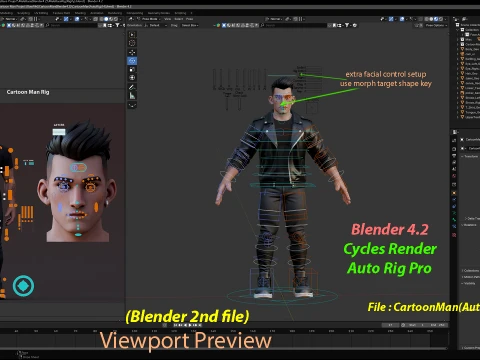Open the Output properties tab
Screen dimensions: 480x360
(454, 156)
